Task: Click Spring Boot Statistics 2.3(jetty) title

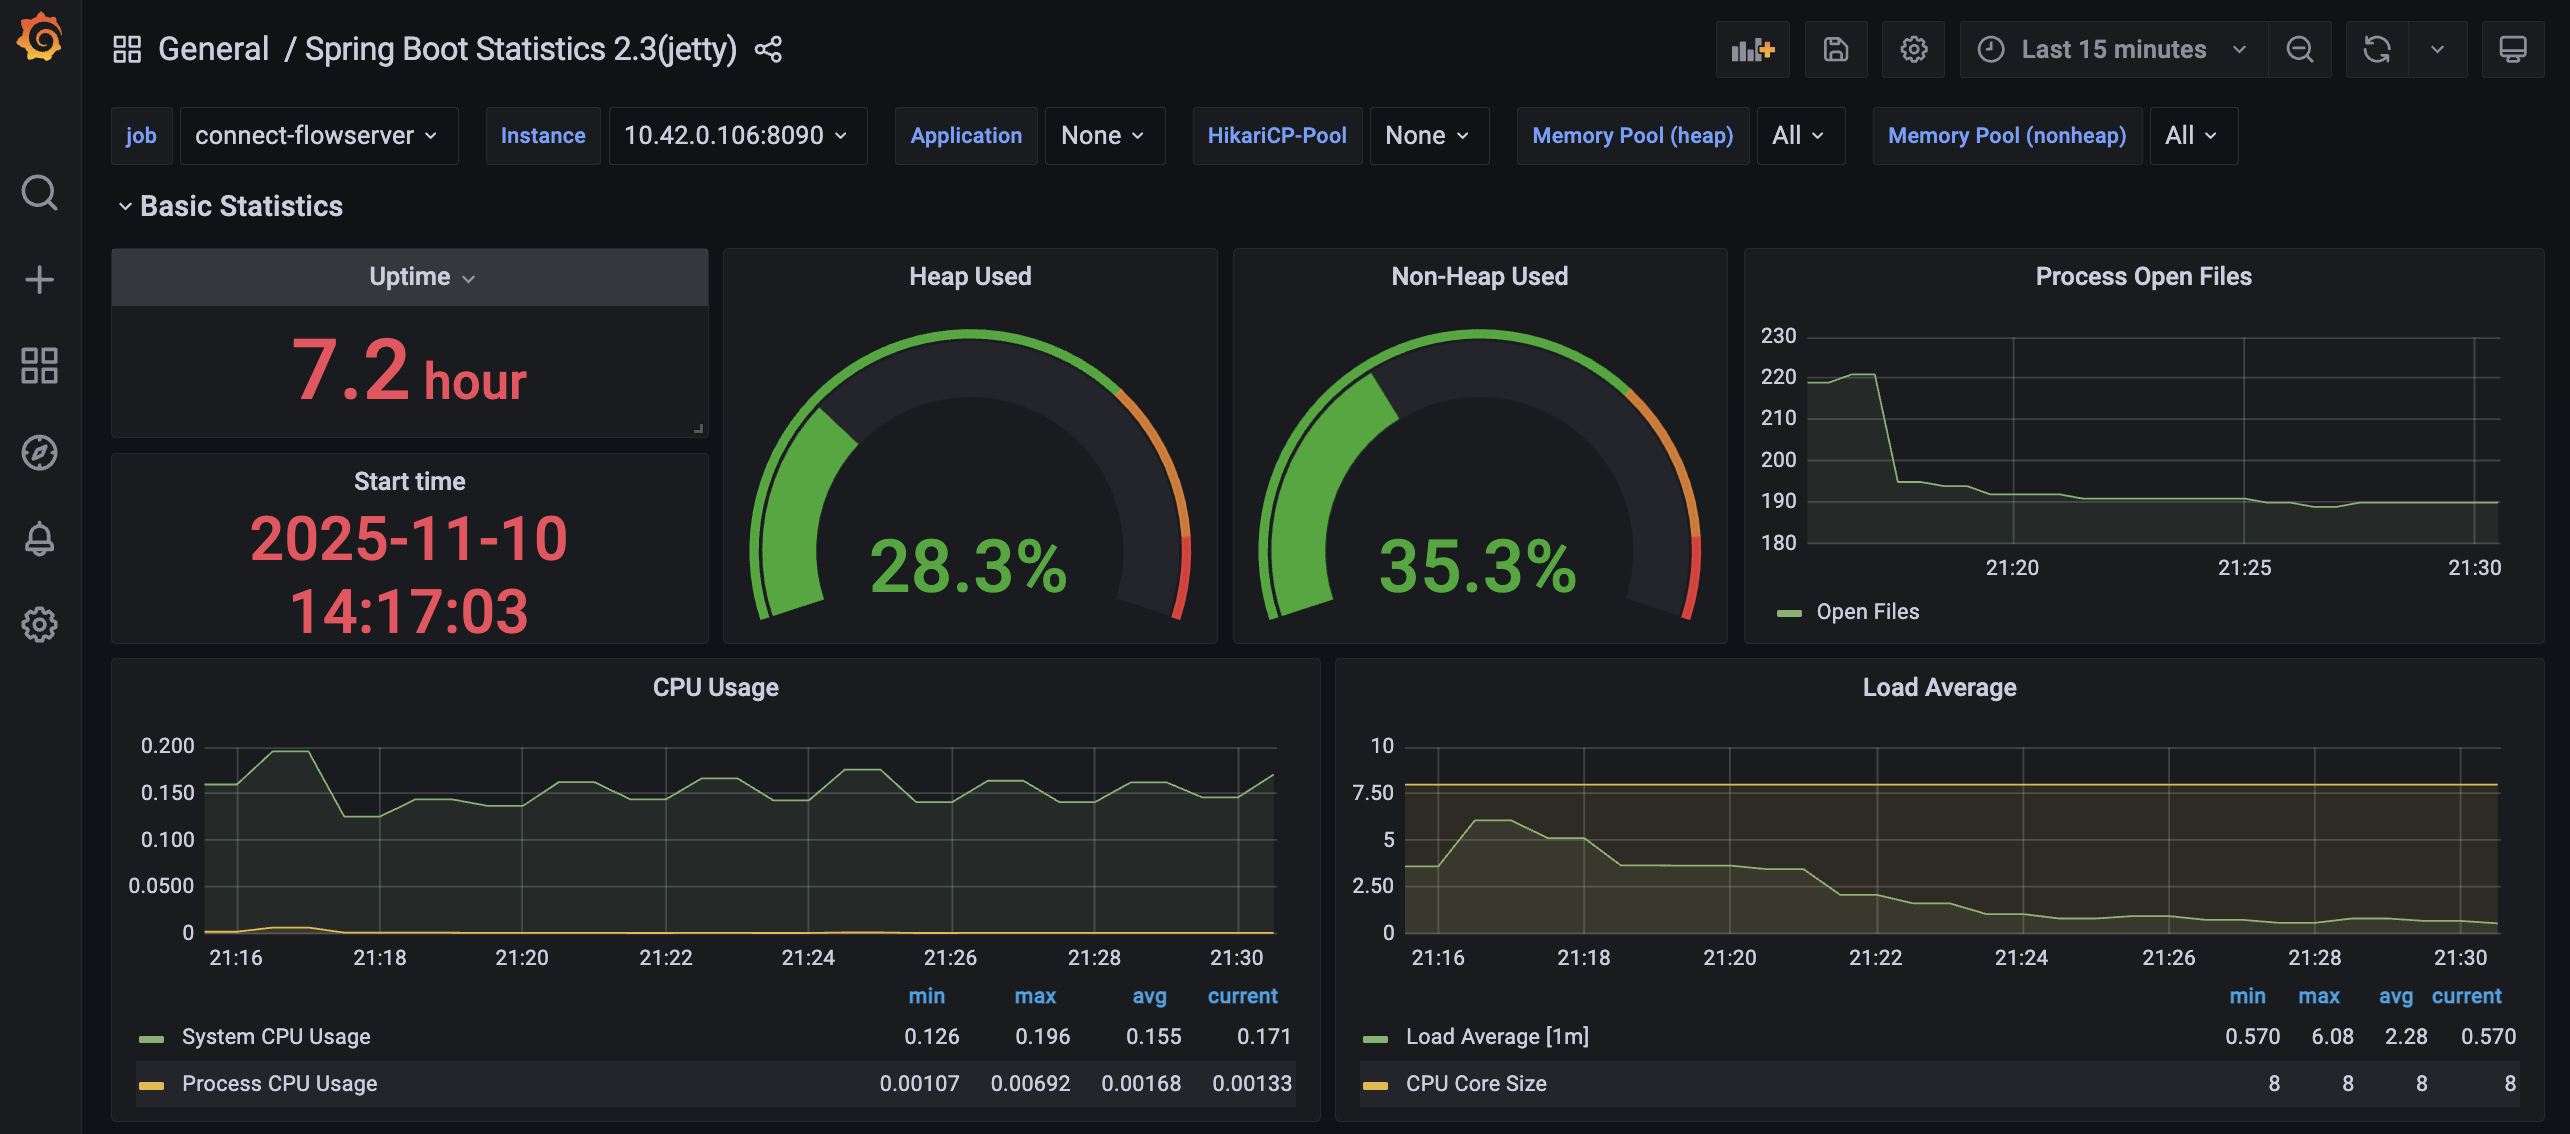Action: (x=520, y=49)
